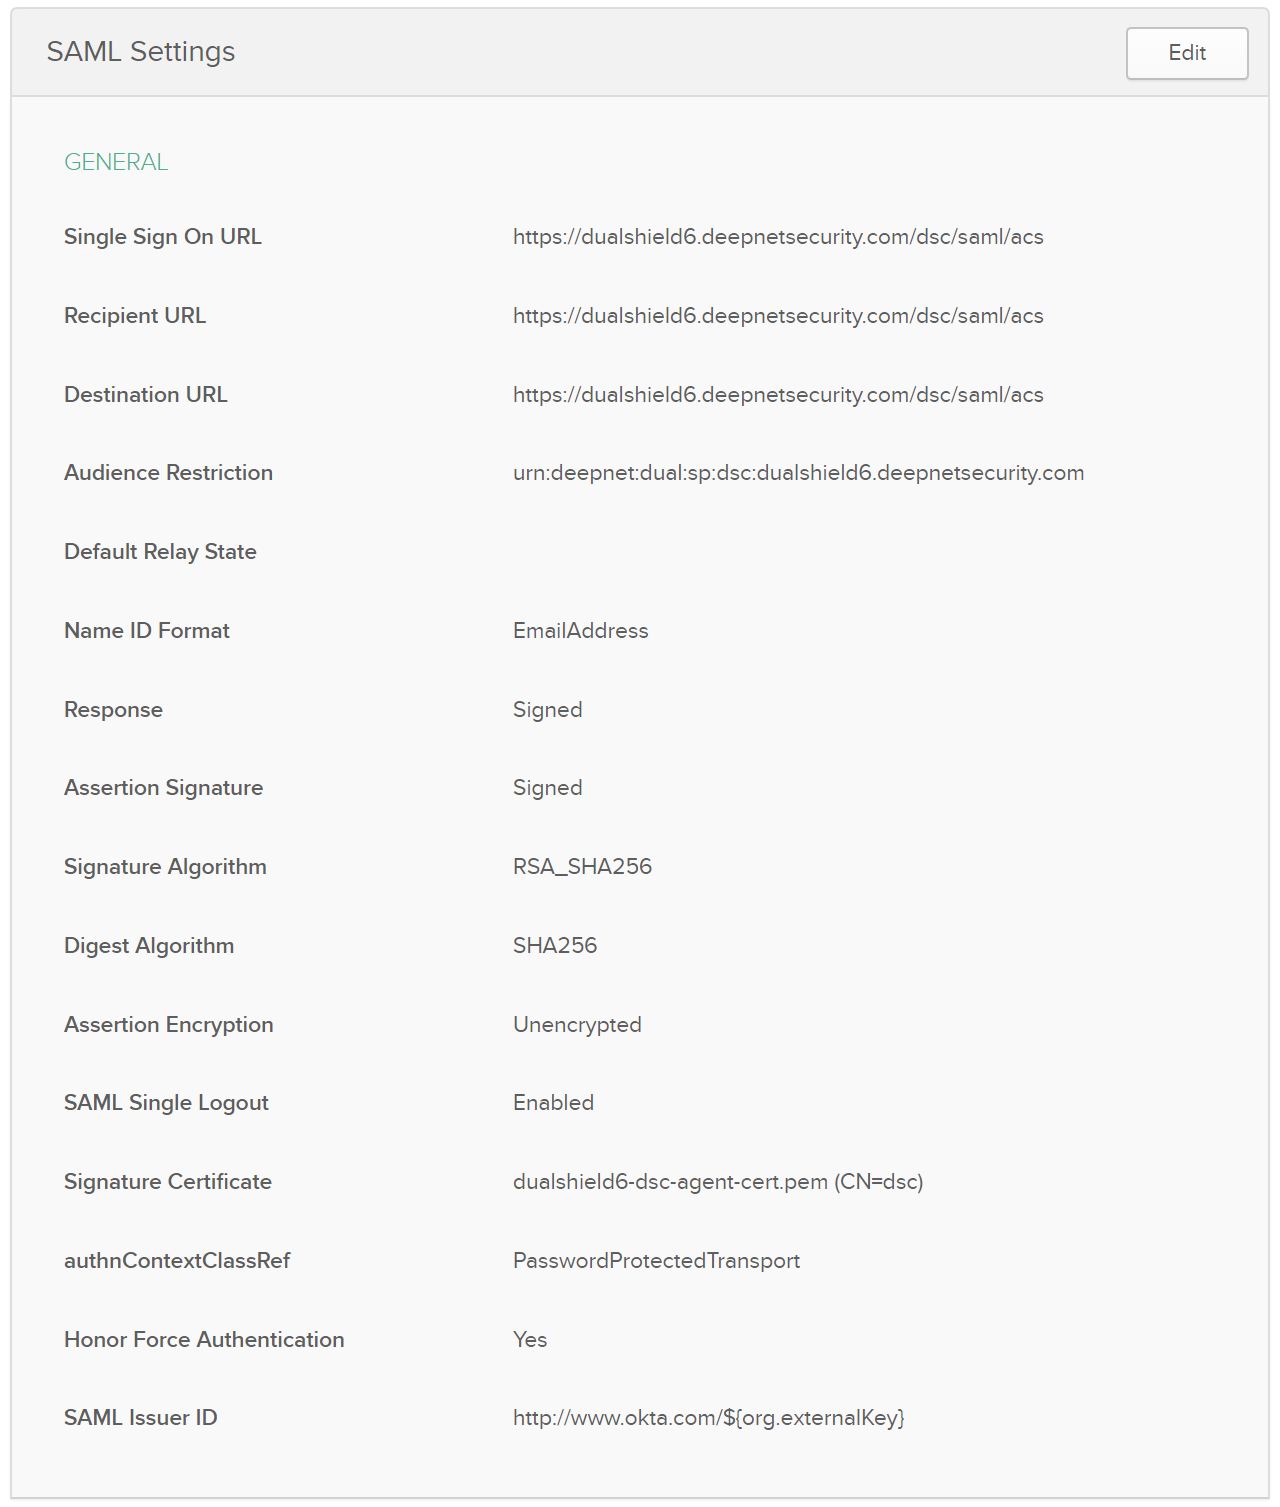Click the PasswordProtectedTransport value
This screenshot has width=1280, height=1507.
pyautogui.click(x=656, y=1261)
